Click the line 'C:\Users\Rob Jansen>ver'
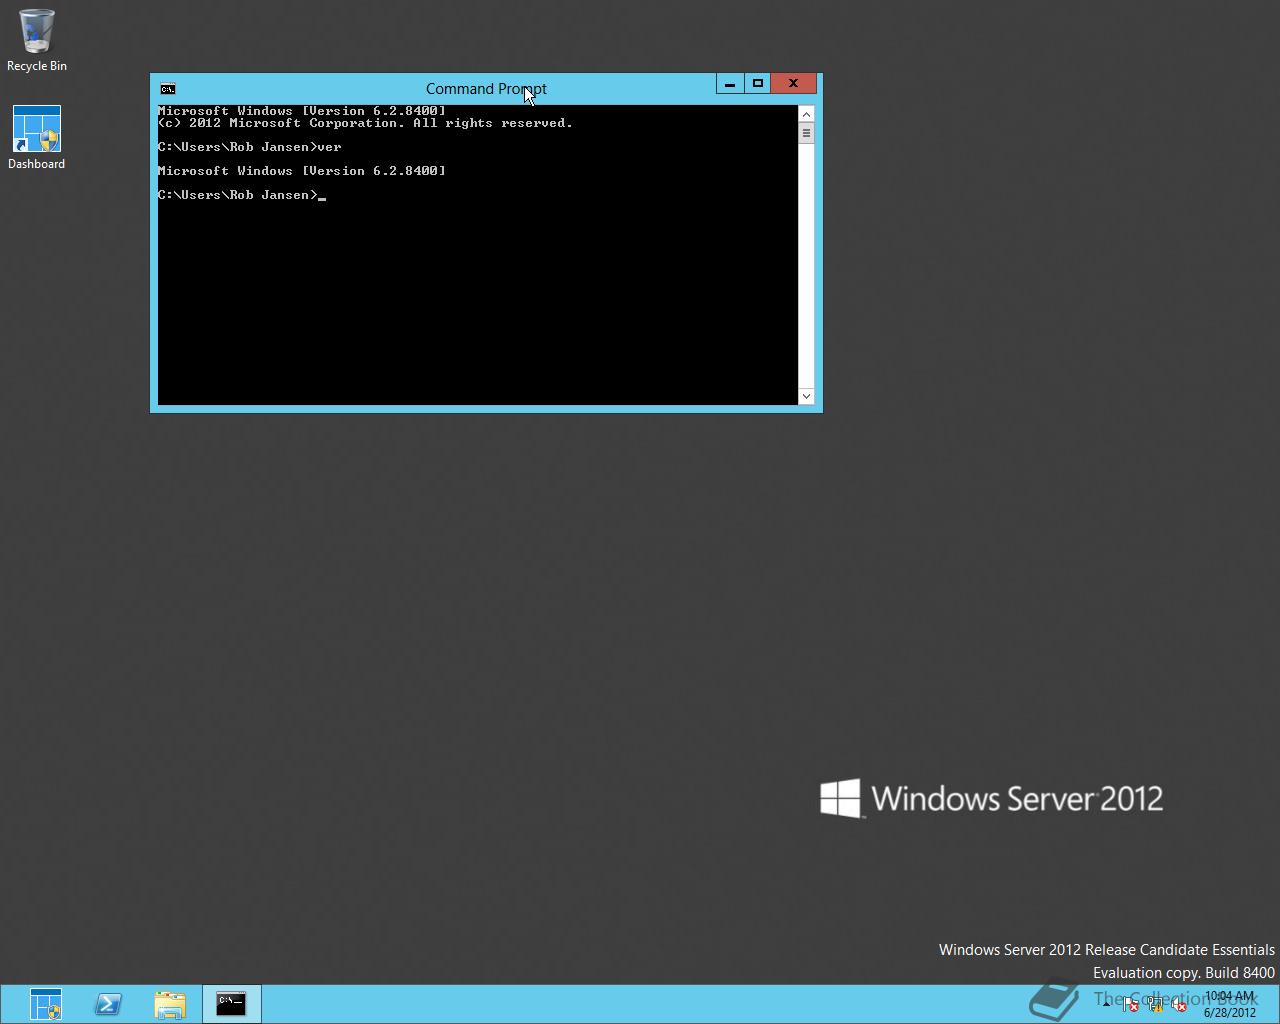 250,147
